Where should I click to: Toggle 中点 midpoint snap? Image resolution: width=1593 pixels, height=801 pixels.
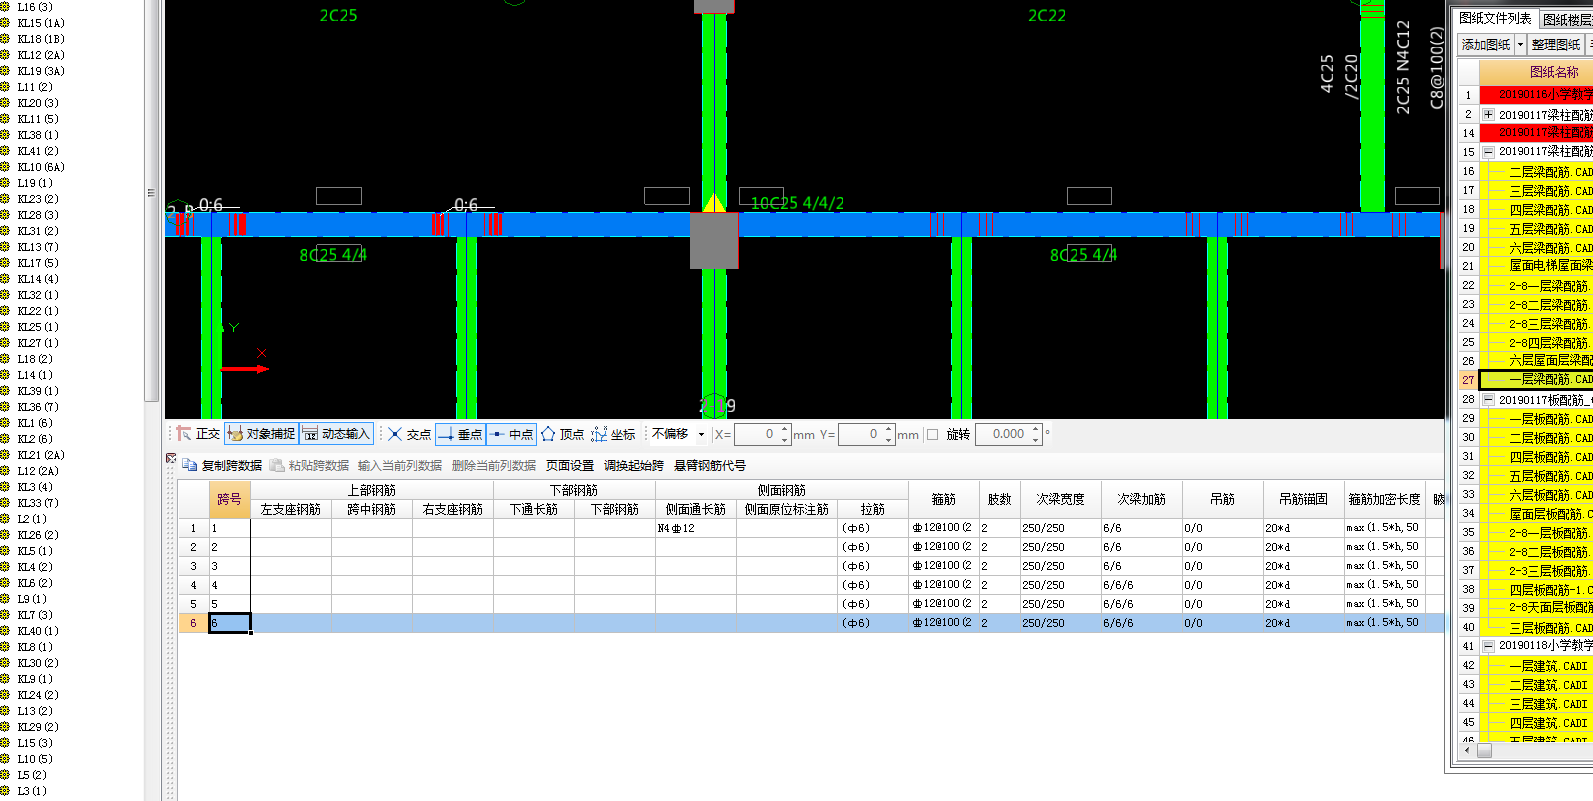(511, 434)
